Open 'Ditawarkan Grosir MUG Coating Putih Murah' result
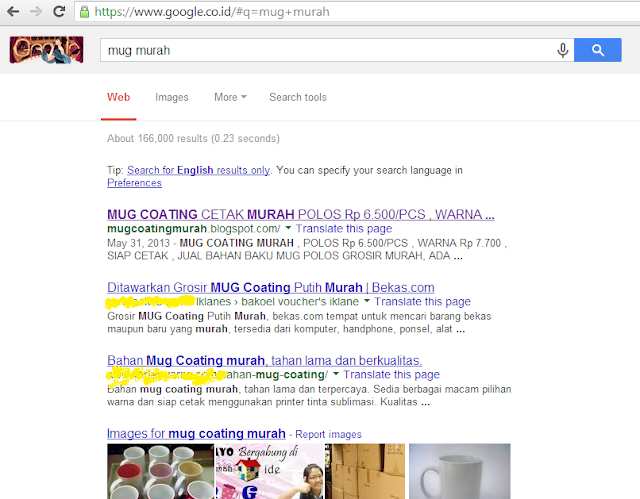 271,287
